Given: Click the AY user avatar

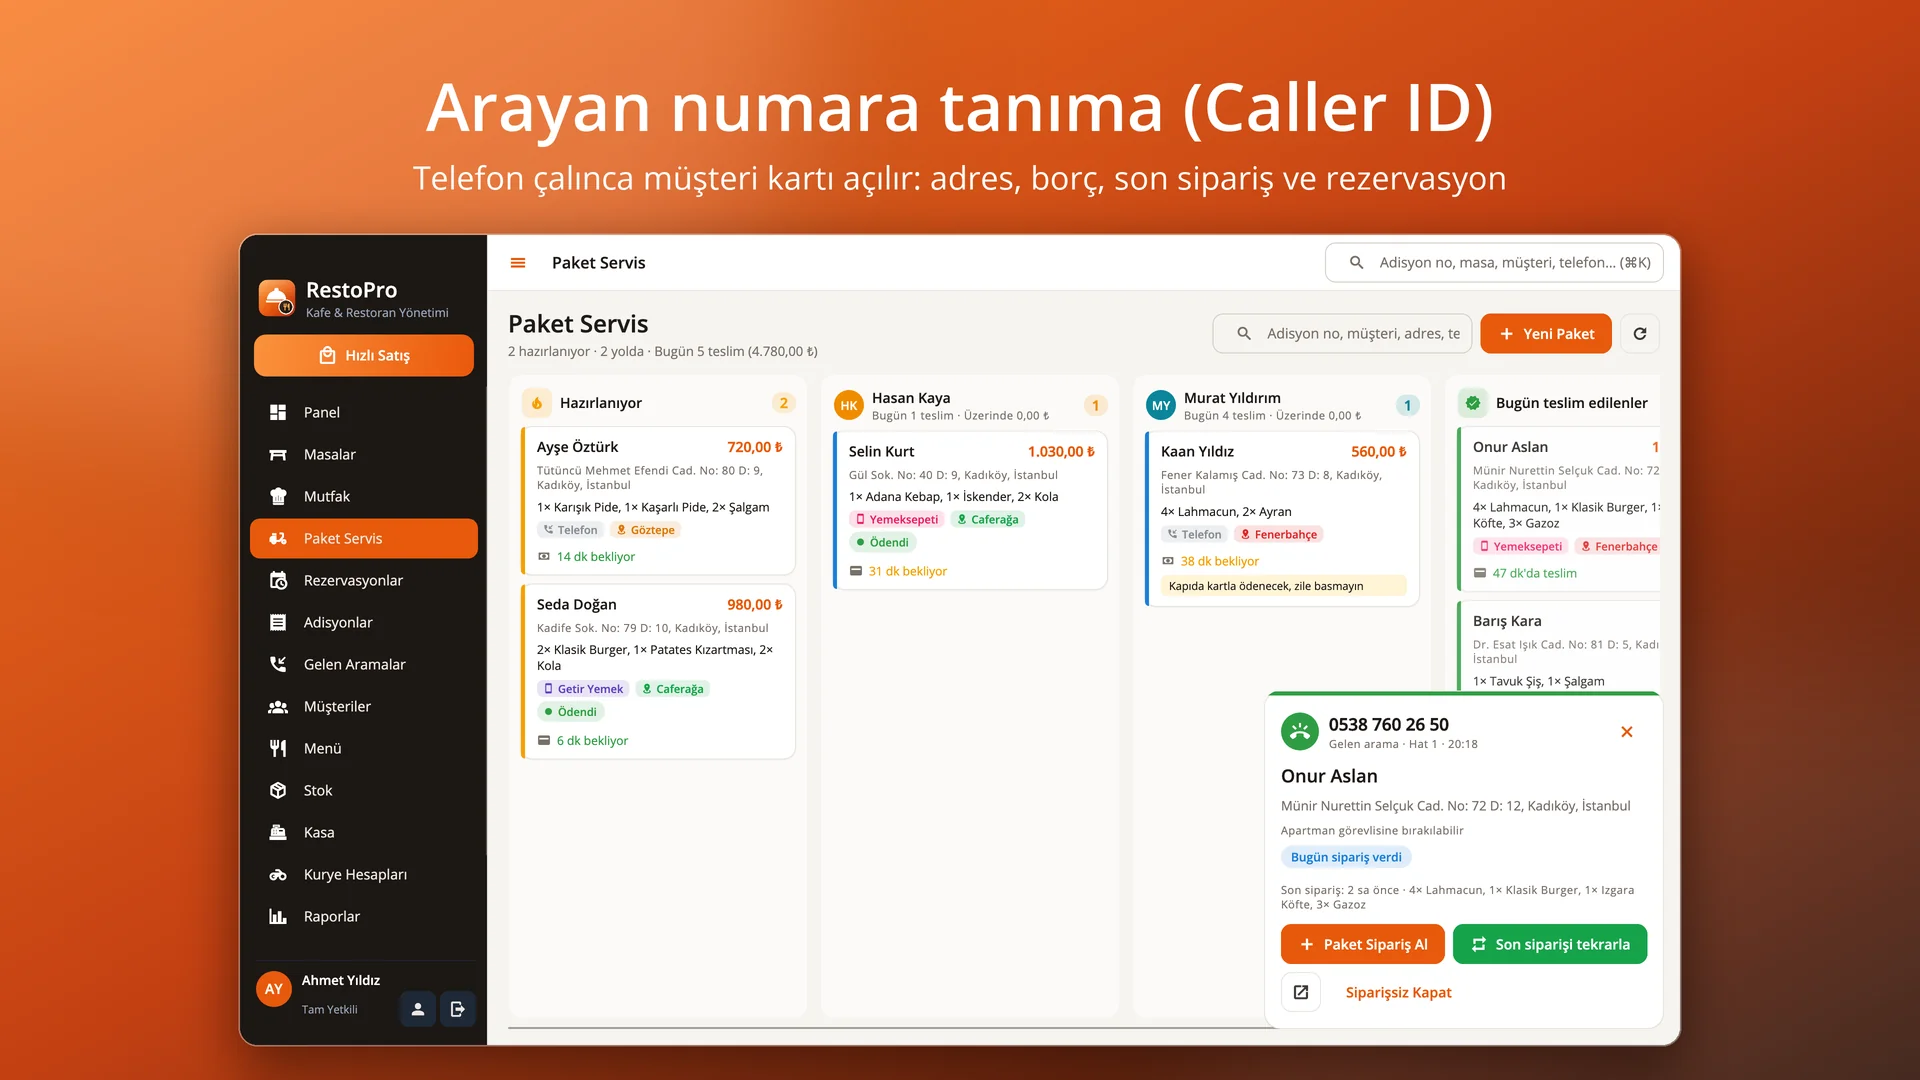Looking at the screenshot, I should click(x=274, y=989).
